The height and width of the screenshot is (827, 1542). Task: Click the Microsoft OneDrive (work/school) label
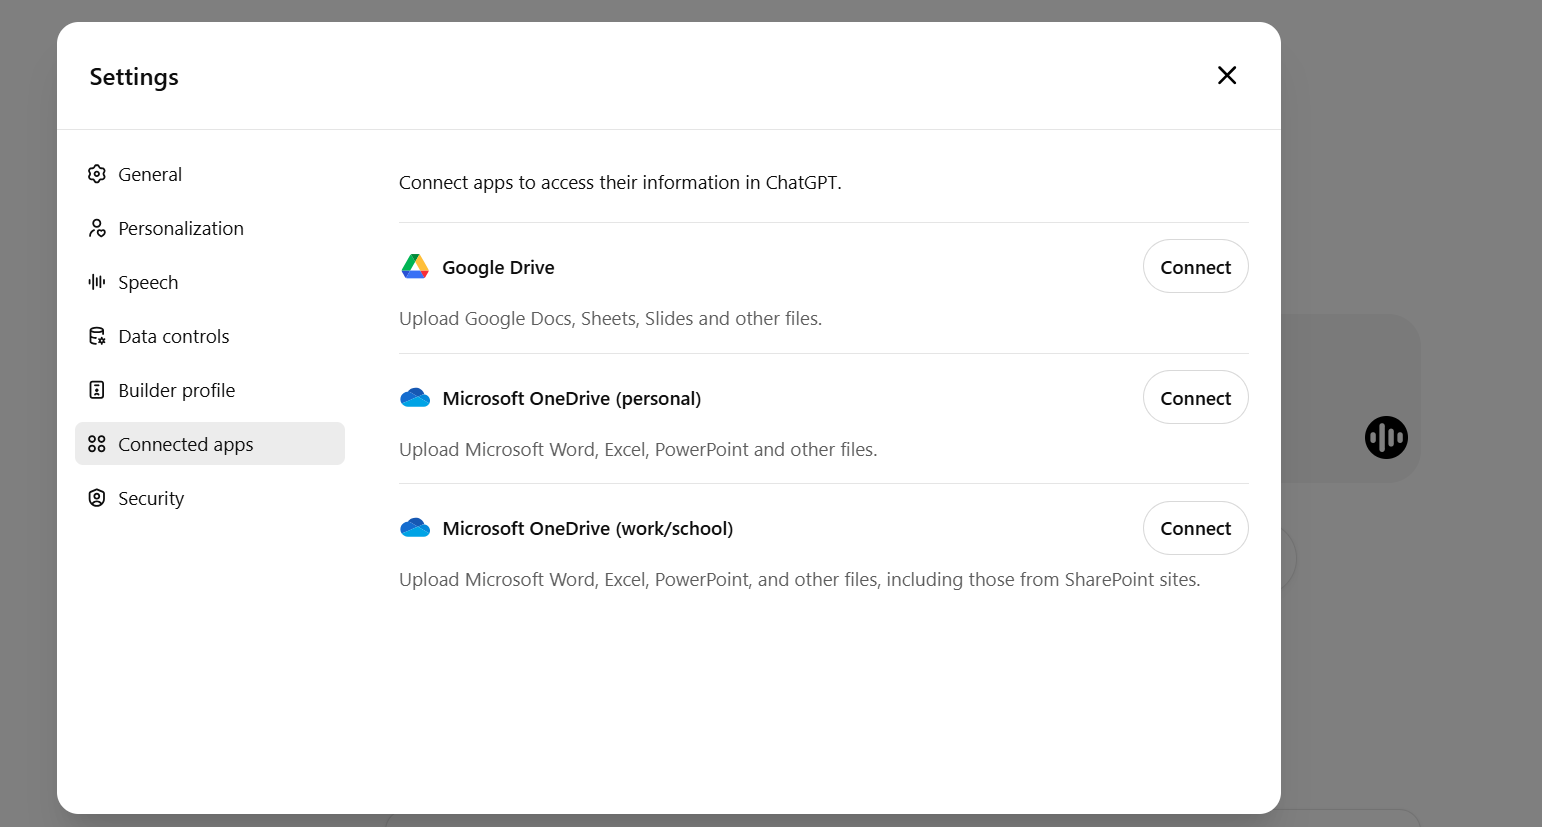[588, 528]
